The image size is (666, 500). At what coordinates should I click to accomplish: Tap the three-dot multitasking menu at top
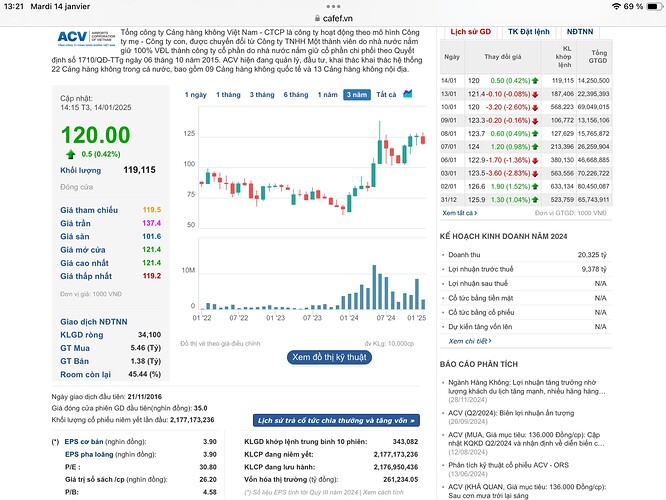[333, 6]
